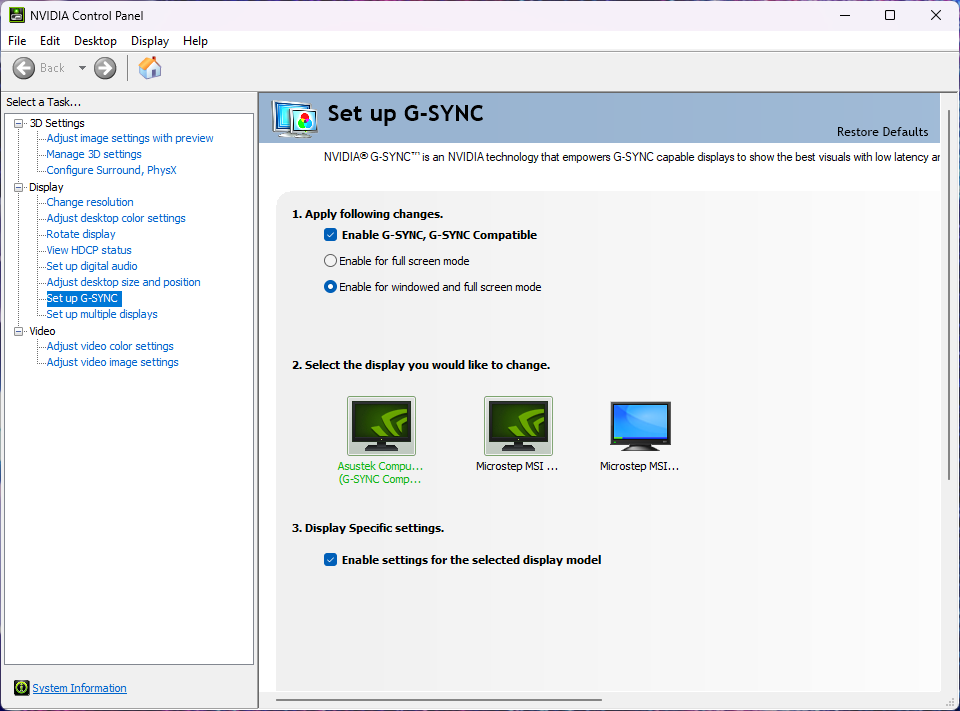
Task: Open the Desktop menu
Action: (96, 41)
